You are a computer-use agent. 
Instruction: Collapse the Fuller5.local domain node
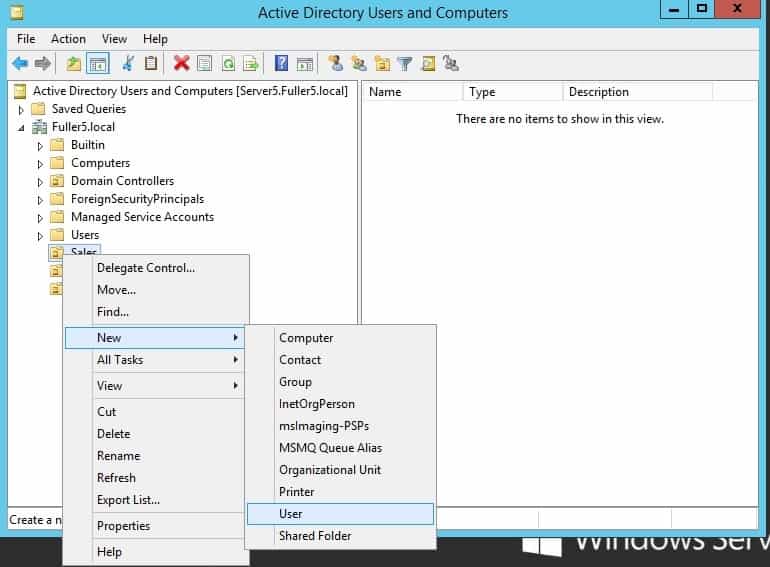pyautogui.click(x=21, y=128)
